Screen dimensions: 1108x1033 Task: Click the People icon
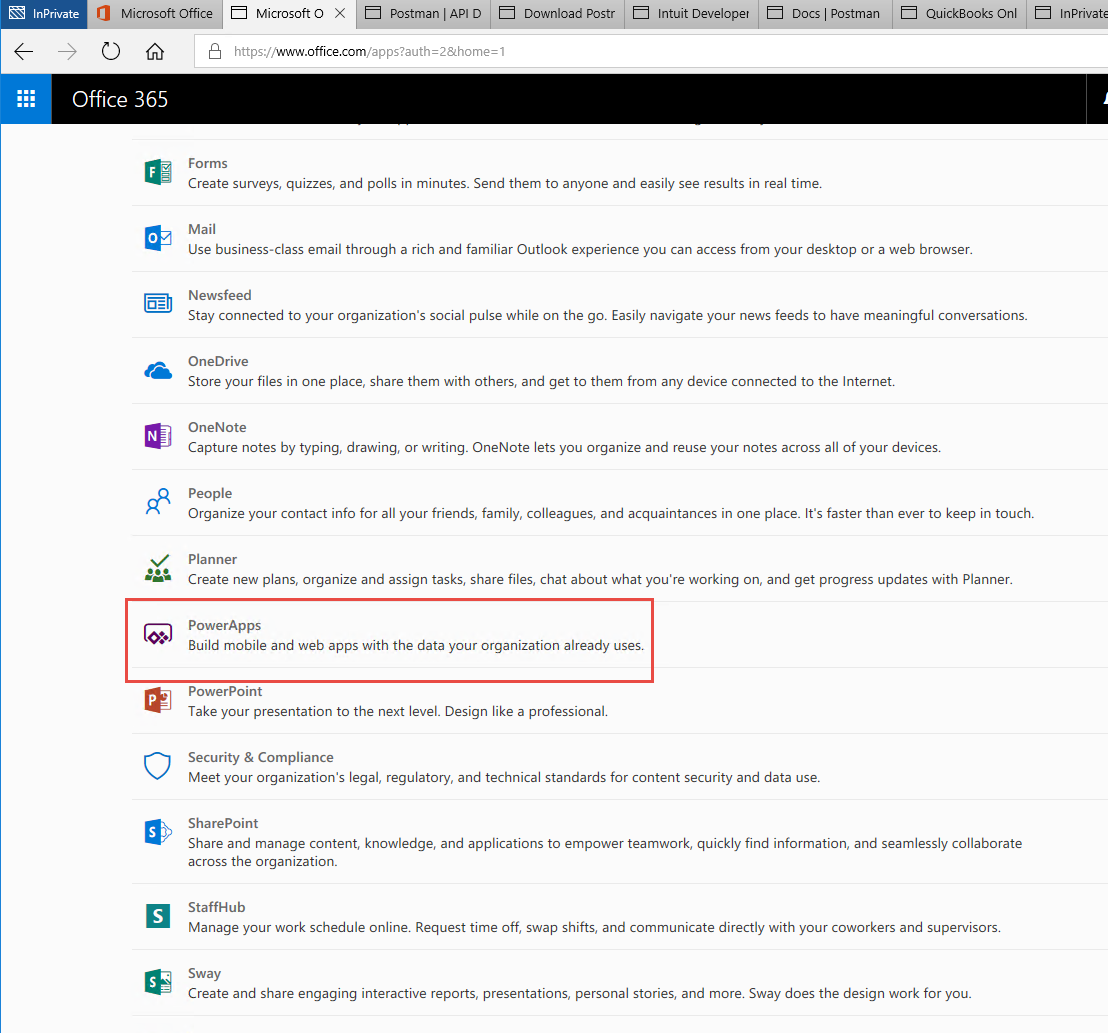[158, 502]
